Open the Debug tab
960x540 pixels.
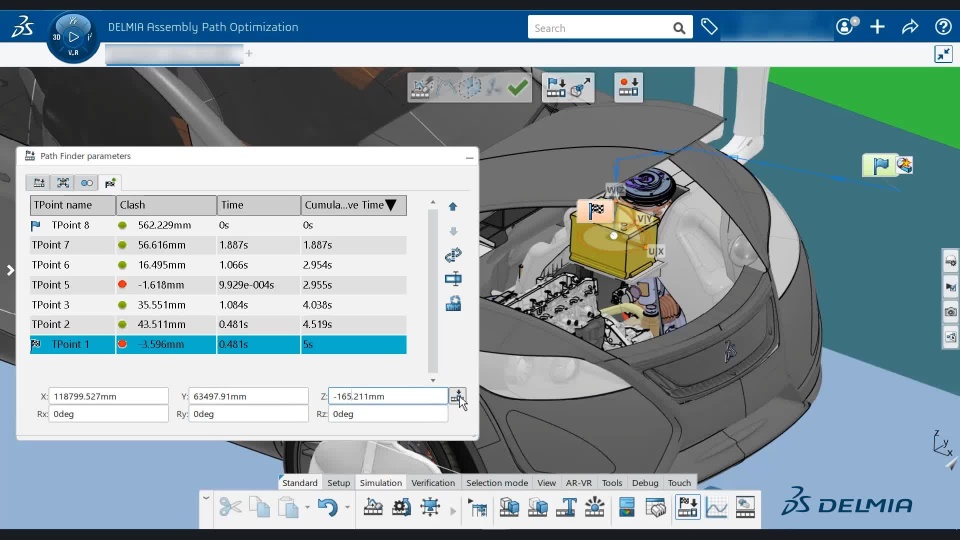(x=645, y=482)
